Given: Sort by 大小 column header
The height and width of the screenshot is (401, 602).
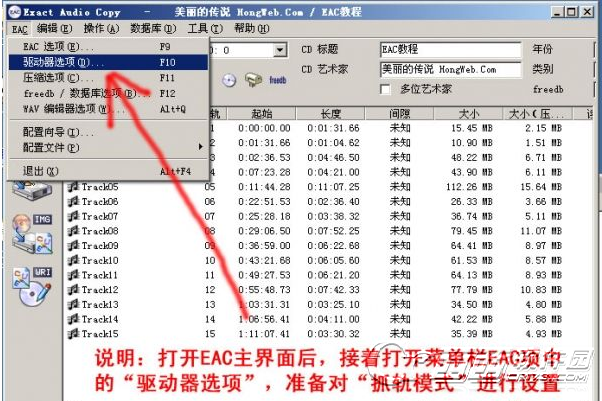Looking at the screenshot, I should (x=468, y=114).
